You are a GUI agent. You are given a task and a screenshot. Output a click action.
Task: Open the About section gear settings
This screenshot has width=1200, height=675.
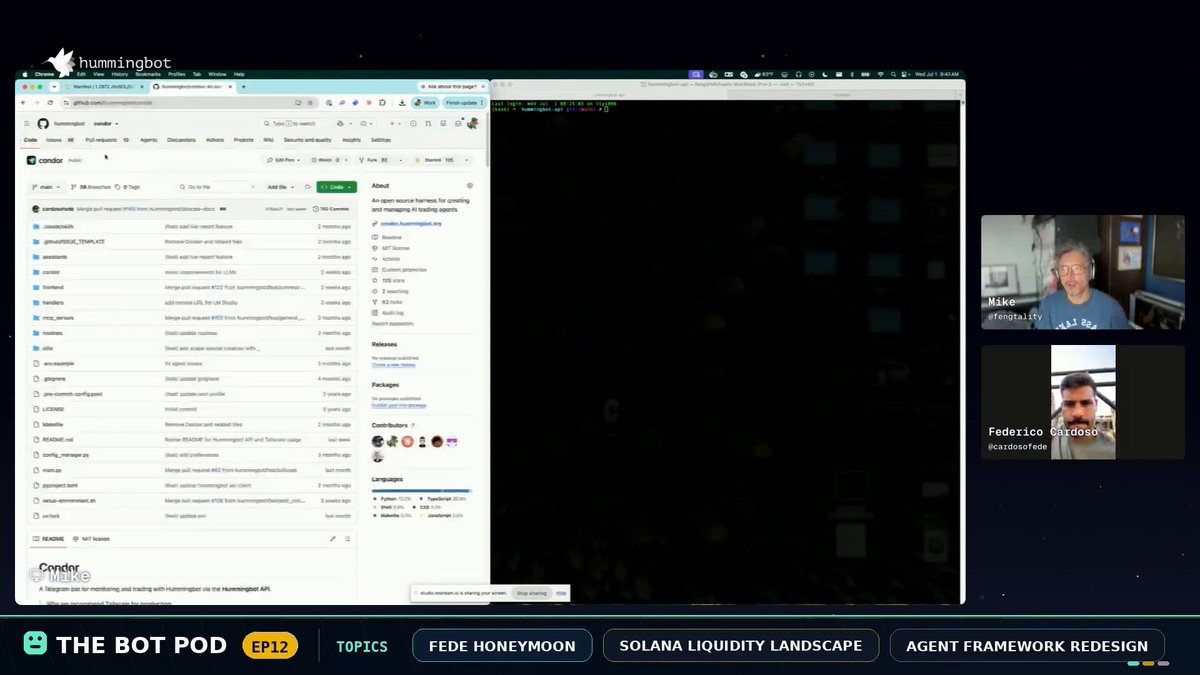(x=470, y=186)
